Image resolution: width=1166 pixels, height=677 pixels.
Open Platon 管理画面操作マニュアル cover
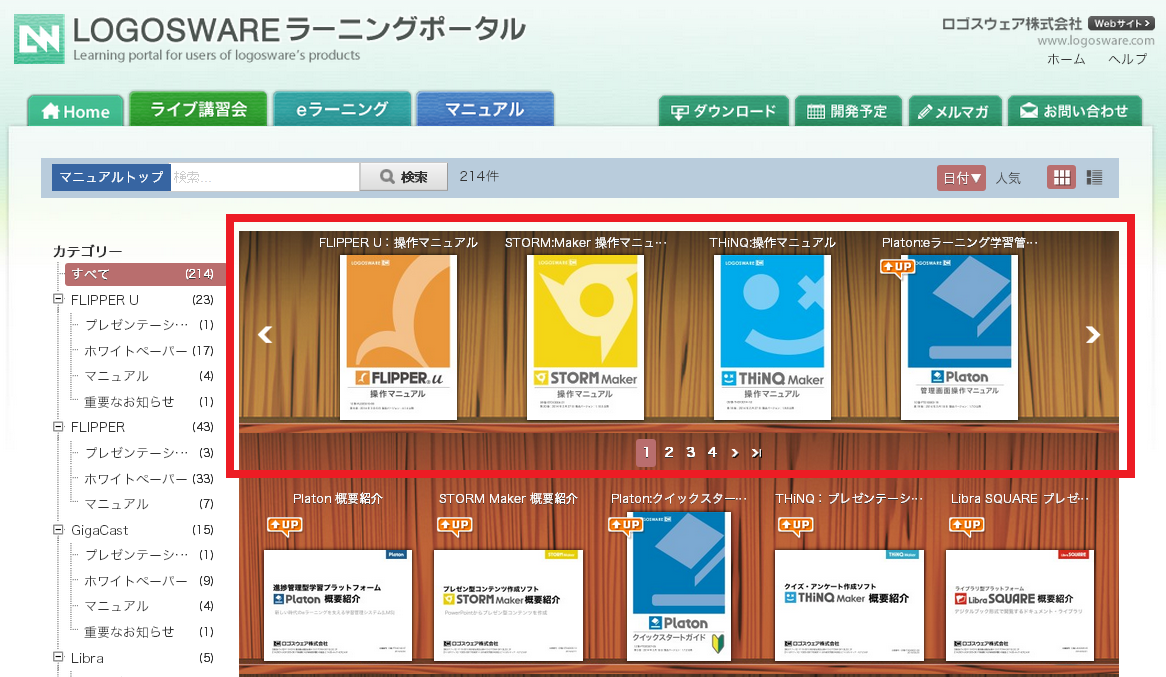pyautogui.click(x=959, y=338)
